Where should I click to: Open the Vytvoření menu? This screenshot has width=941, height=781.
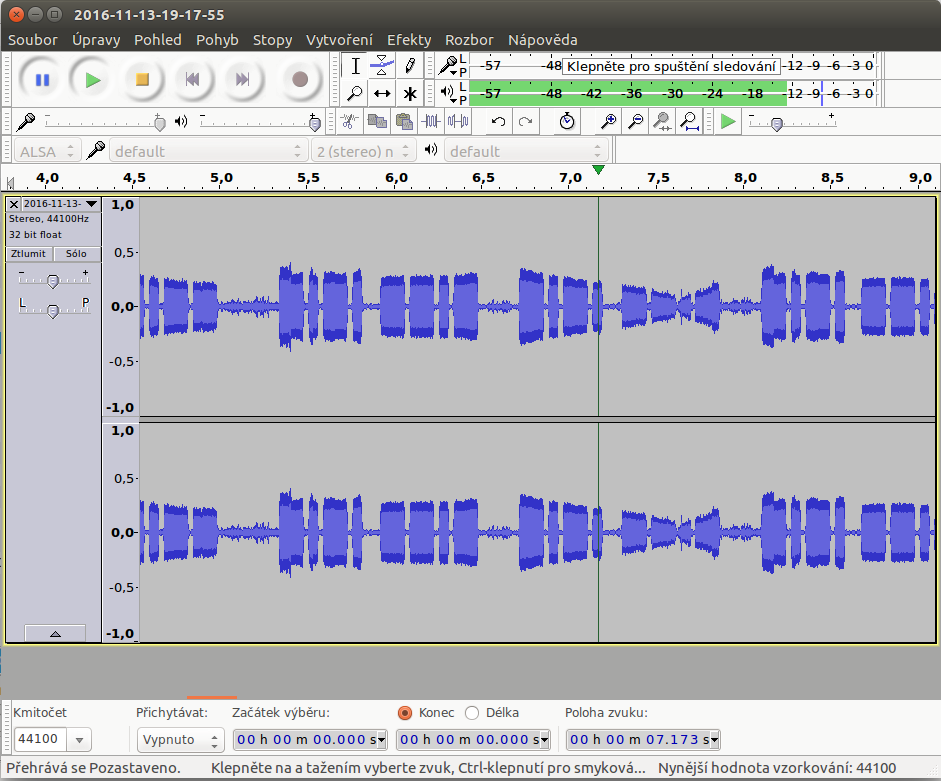tap(340, 40)
